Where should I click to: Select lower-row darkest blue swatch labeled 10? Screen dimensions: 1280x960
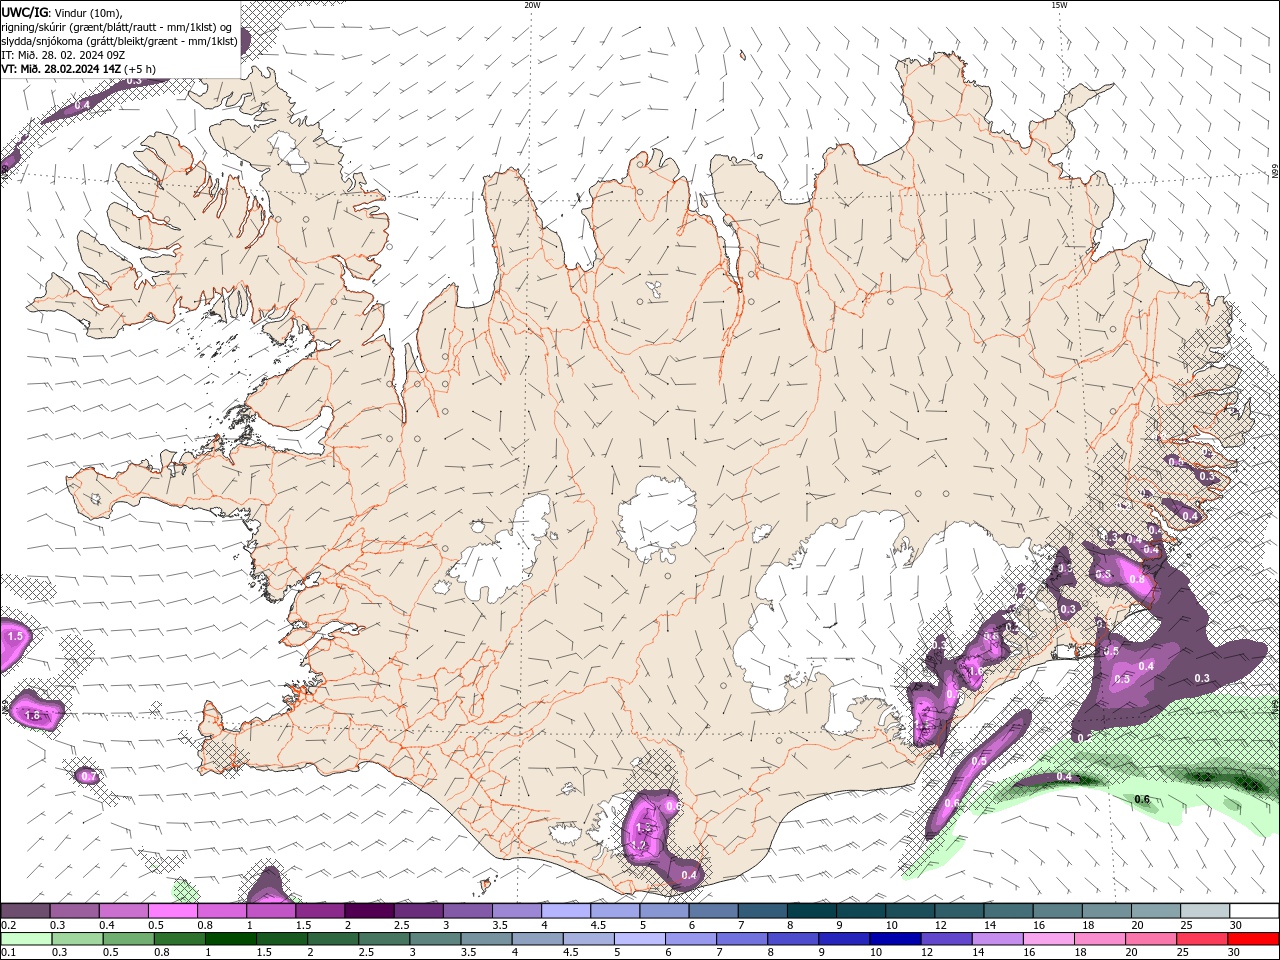pos(896,939)
